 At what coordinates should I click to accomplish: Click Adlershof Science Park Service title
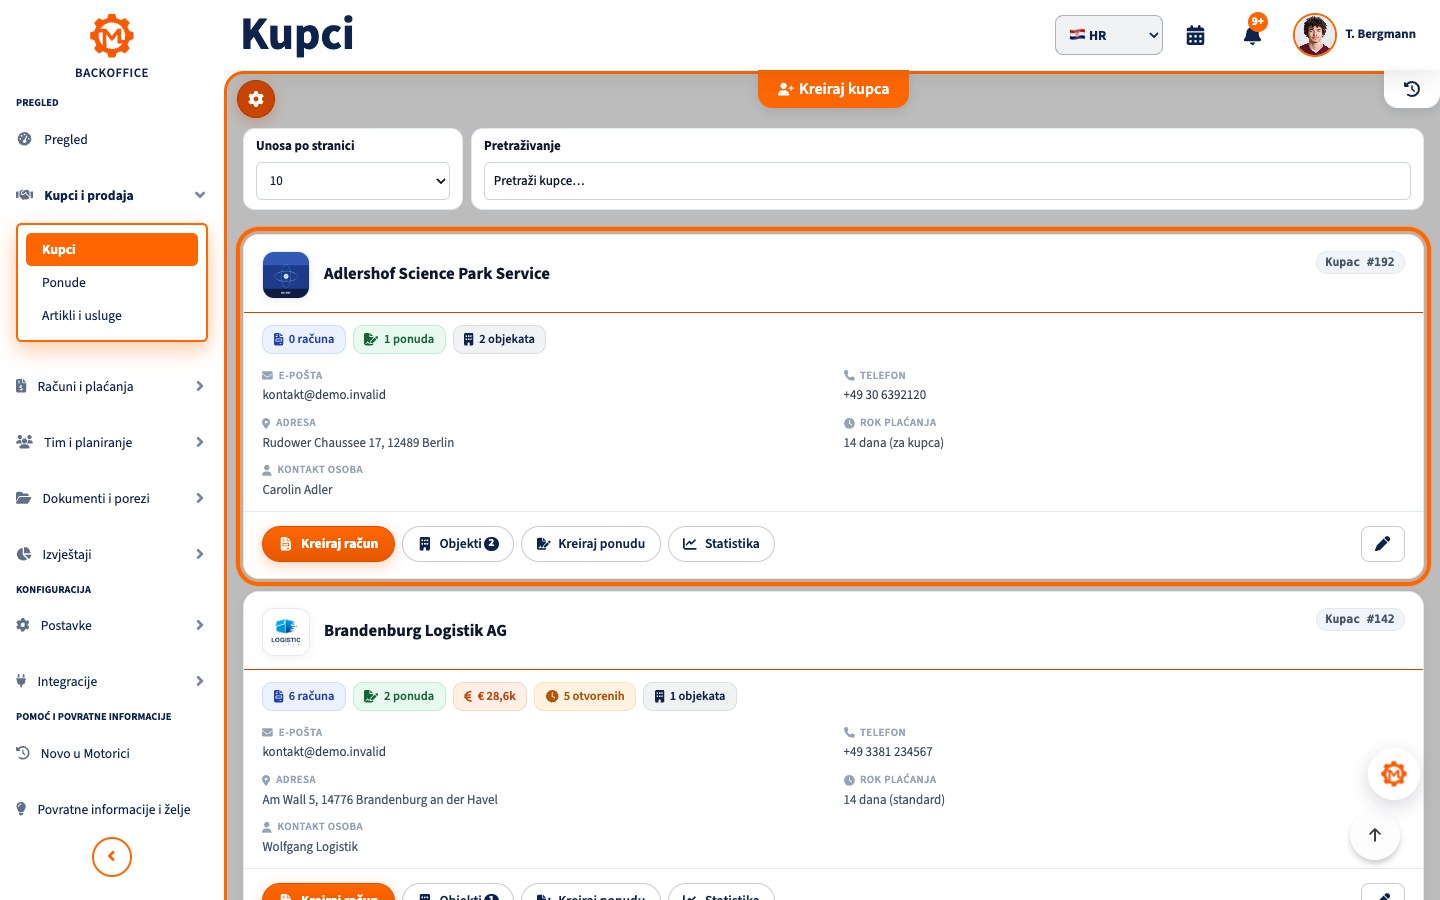click(x=437, y=274)
